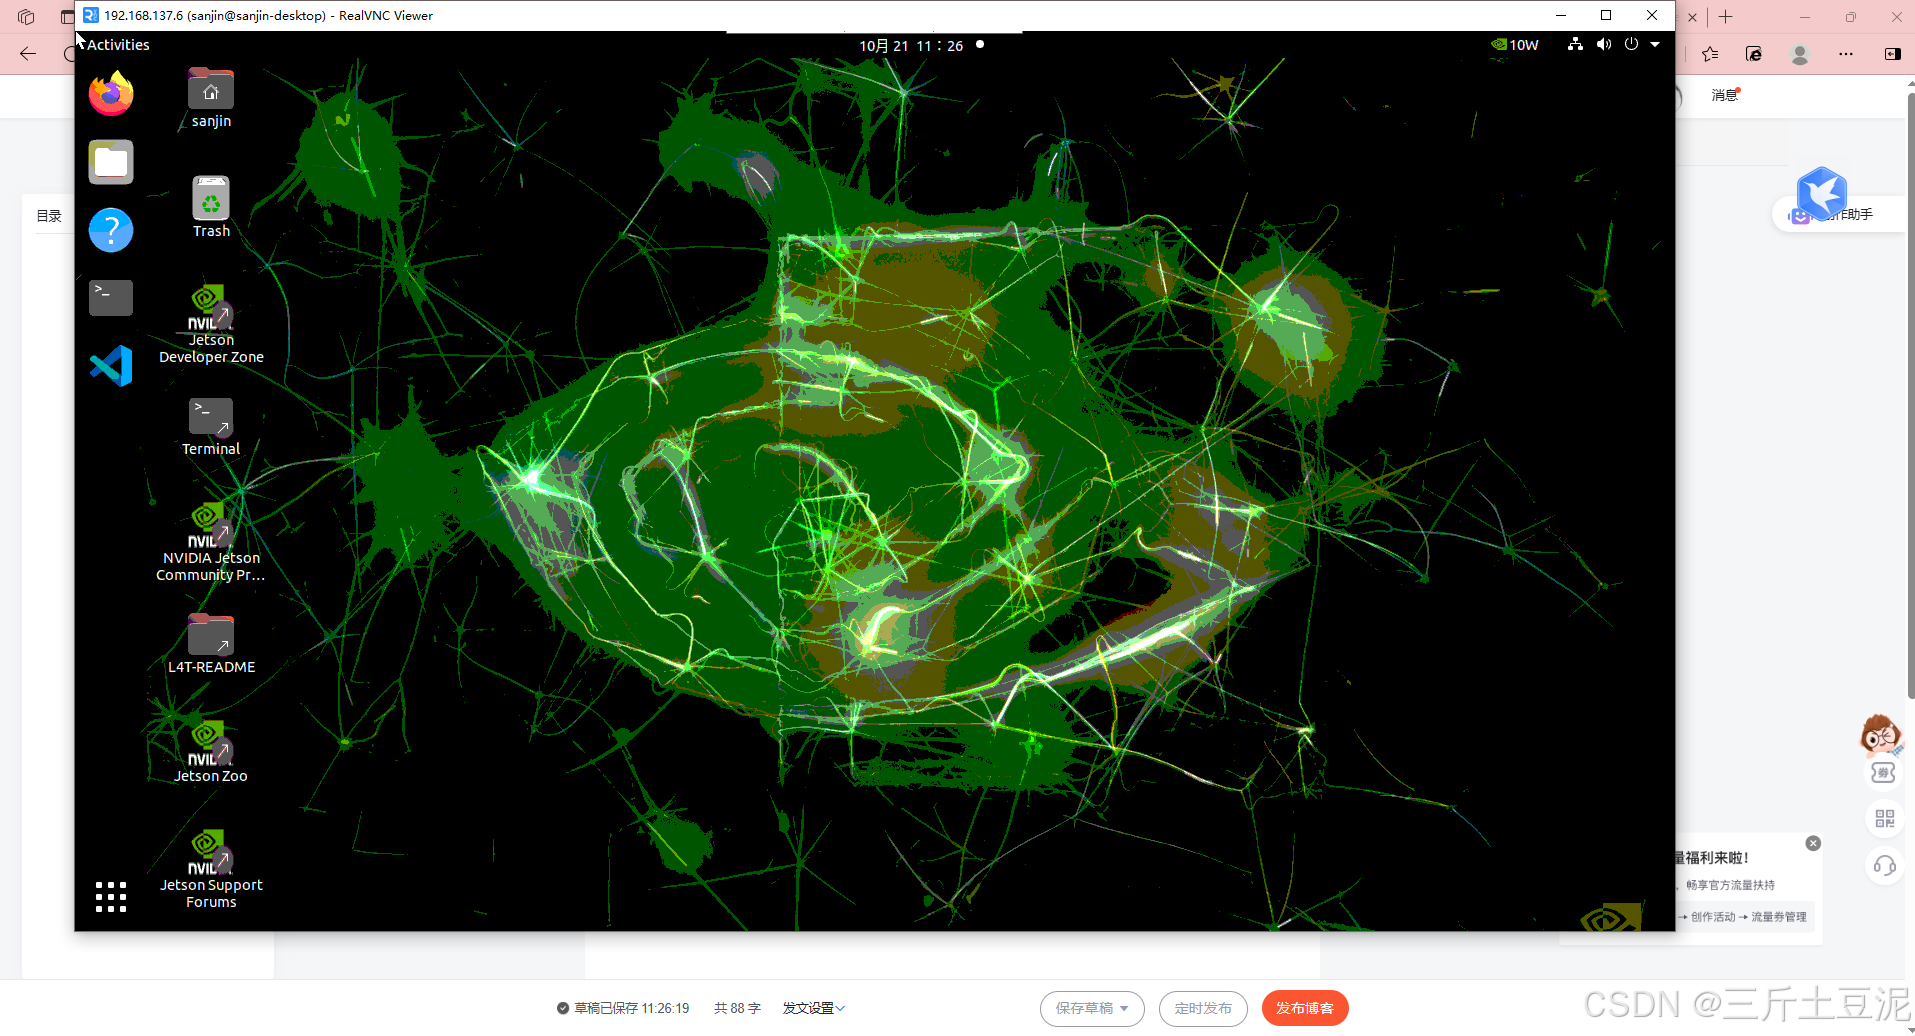Image resolution: width=1915 pixels, height=1036 pixels.
Task: Show Applications grid in the dock
Action: [111, 897]
